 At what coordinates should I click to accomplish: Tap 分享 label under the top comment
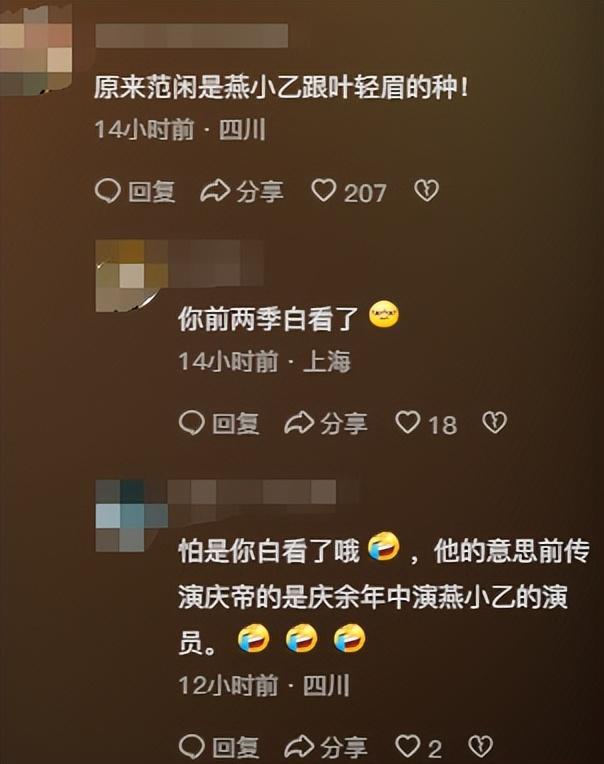click(259, 191)
